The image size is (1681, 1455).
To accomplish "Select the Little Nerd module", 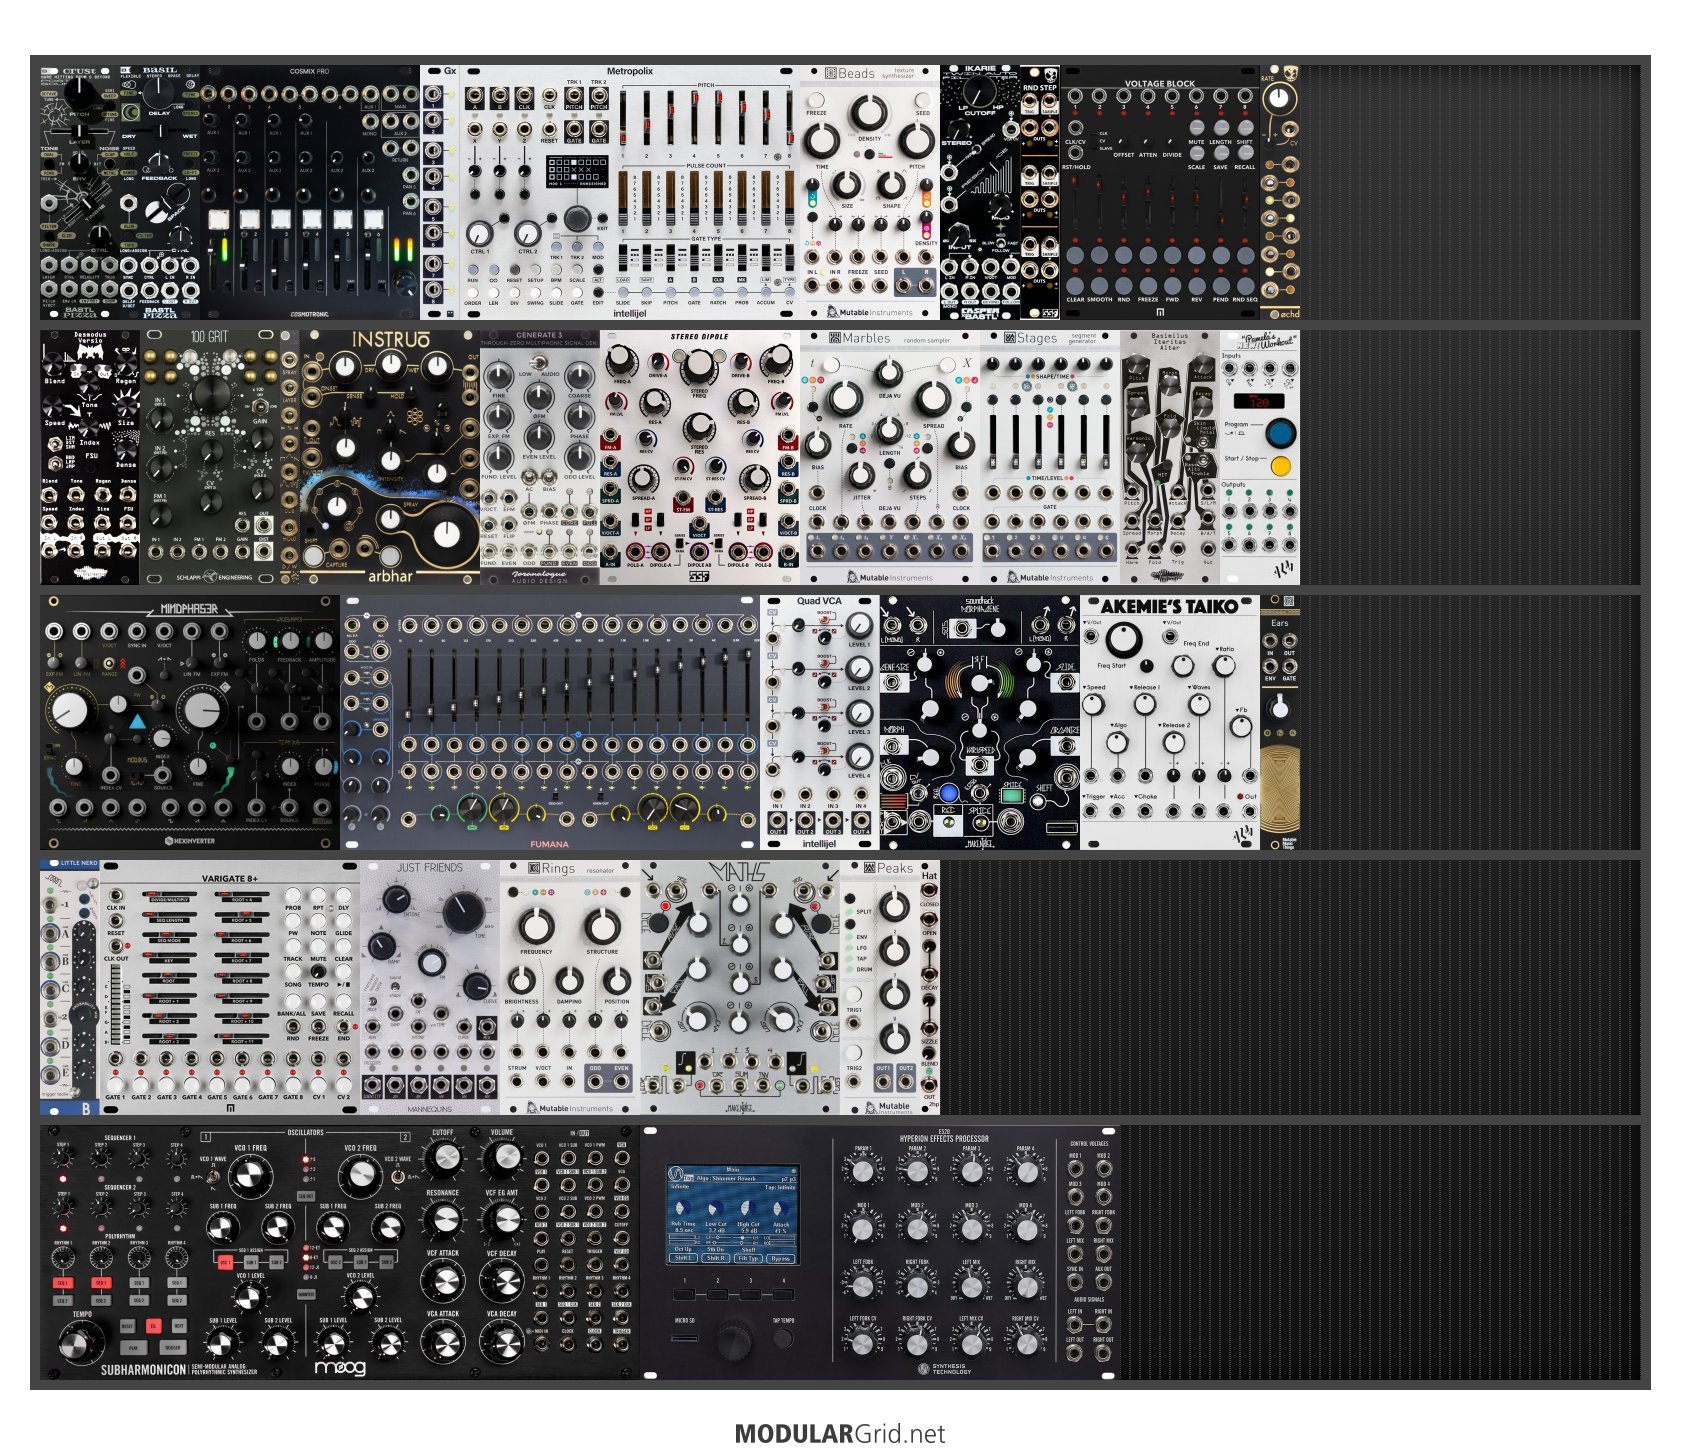I will (70, 988).
